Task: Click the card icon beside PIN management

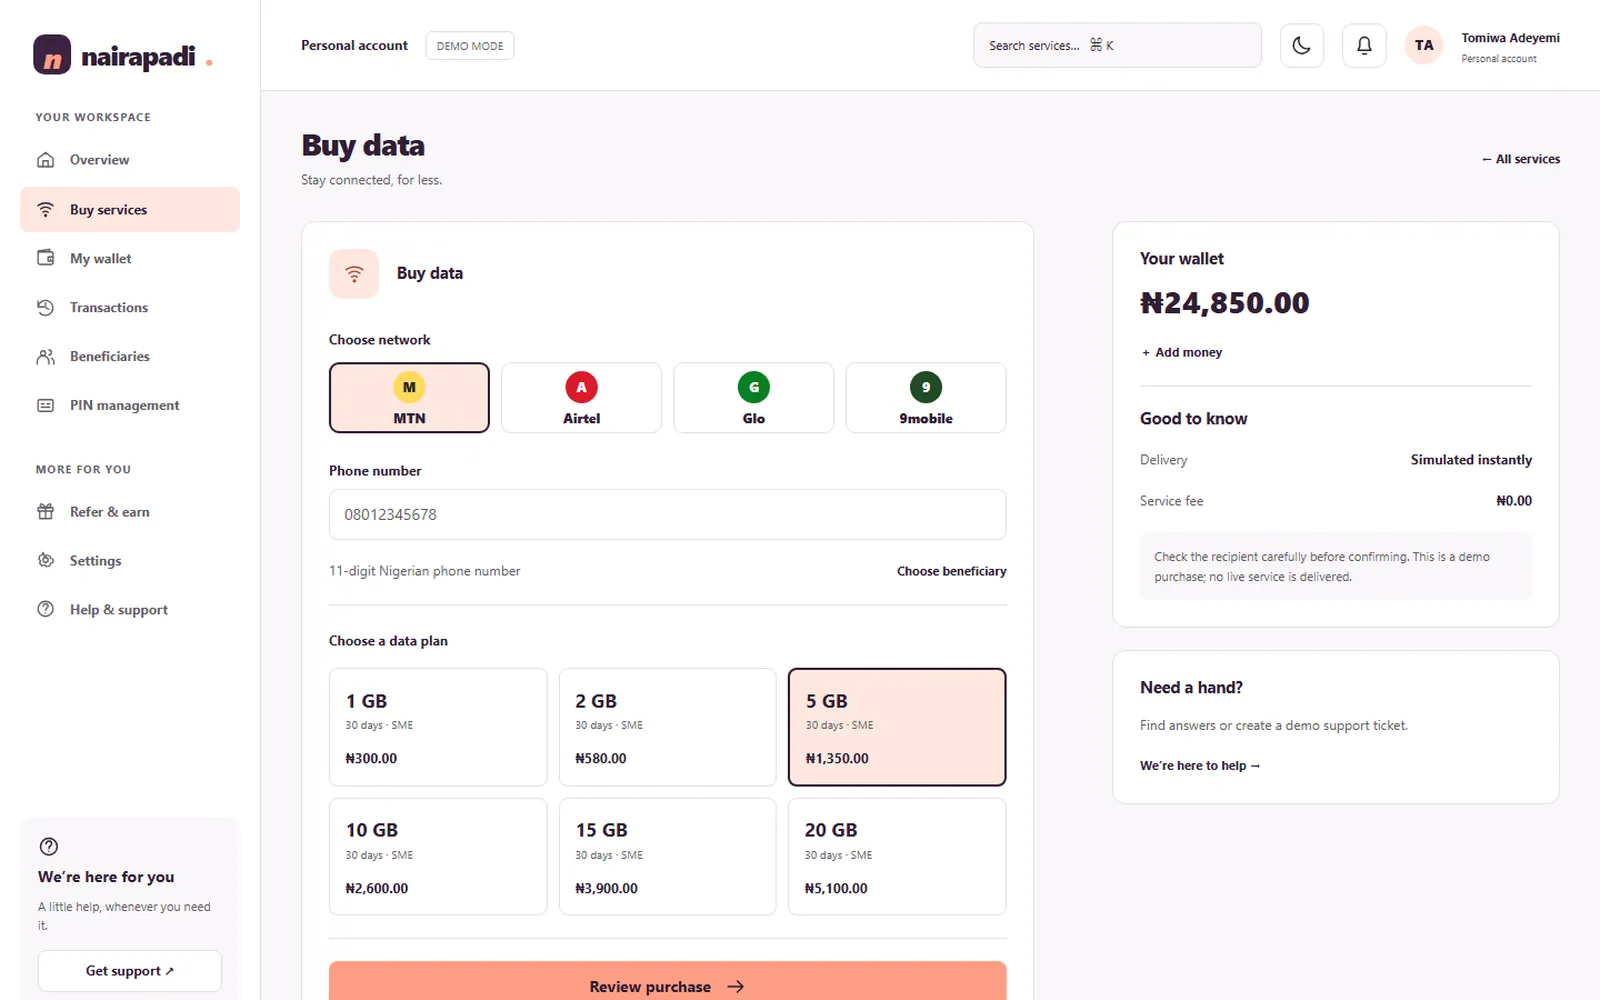Action: coord(45,405)
